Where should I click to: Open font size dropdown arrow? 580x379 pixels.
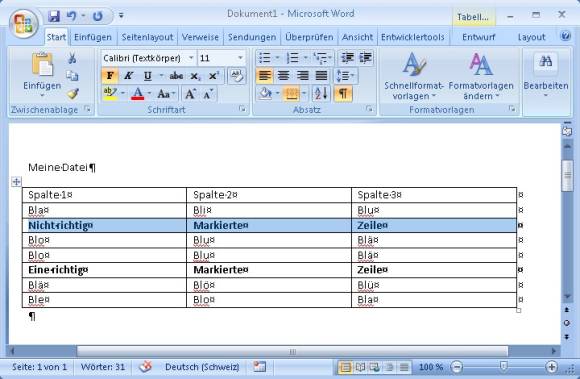point(240,58)
